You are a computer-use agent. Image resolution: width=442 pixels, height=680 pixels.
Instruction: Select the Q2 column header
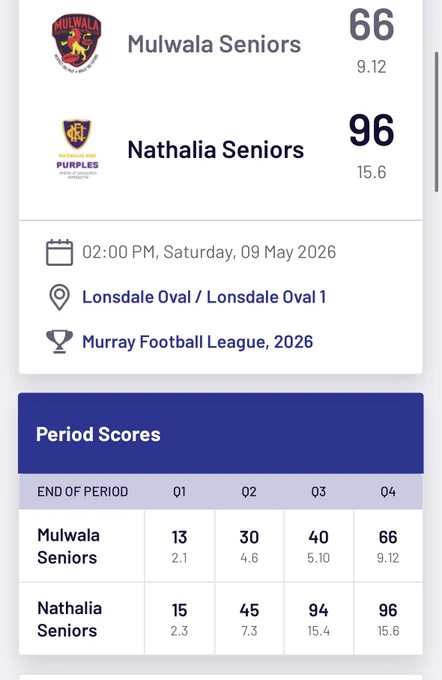click(249, 492)
